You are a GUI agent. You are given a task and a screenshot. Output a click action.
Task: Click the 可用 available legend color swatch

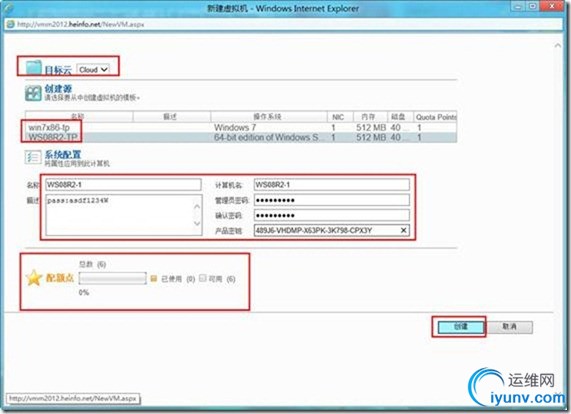(x=203, y=278)
